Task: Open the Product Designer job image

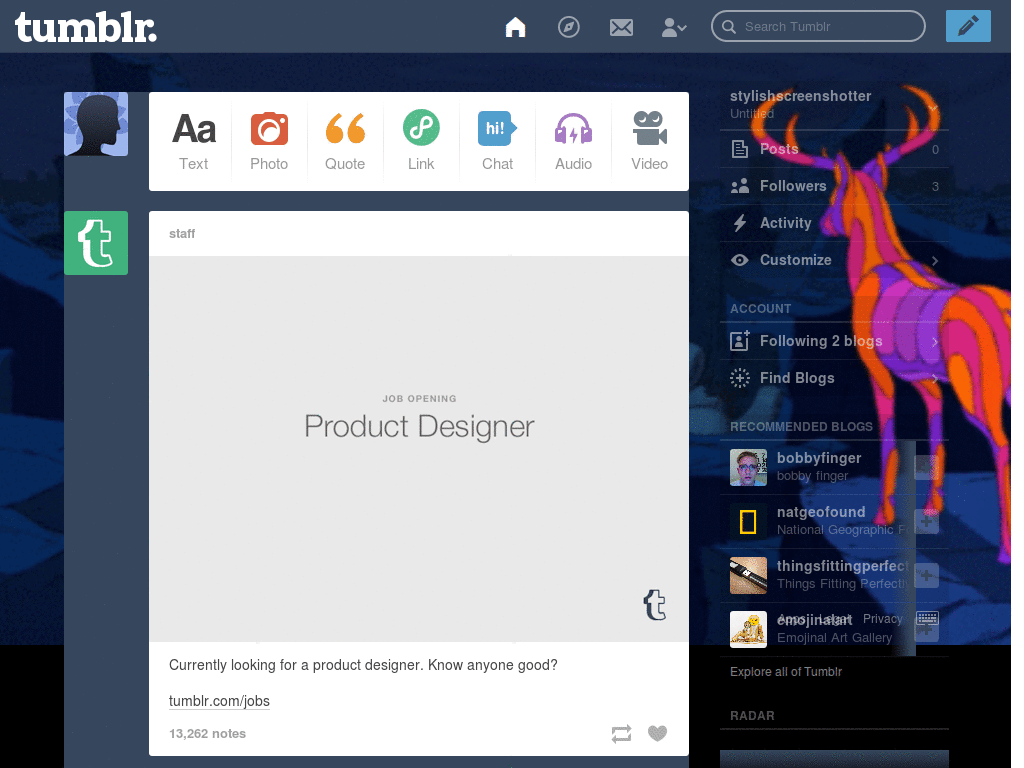Action: 419,449
